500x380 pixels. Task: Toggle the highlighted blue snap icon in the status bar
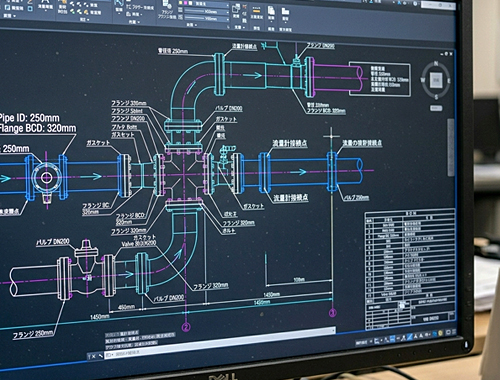click(x=392, y=338)
